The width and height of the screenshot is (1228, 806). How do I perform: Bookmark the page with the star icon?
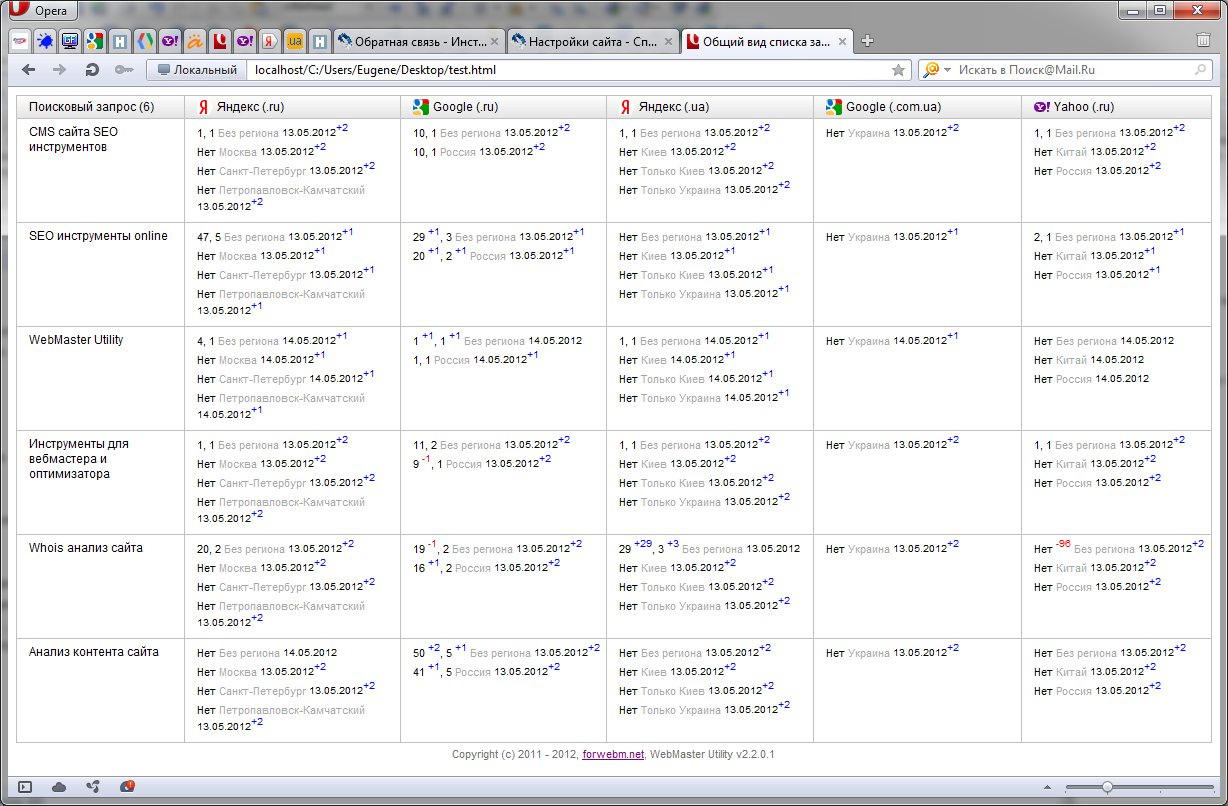(x=898, y=70)
